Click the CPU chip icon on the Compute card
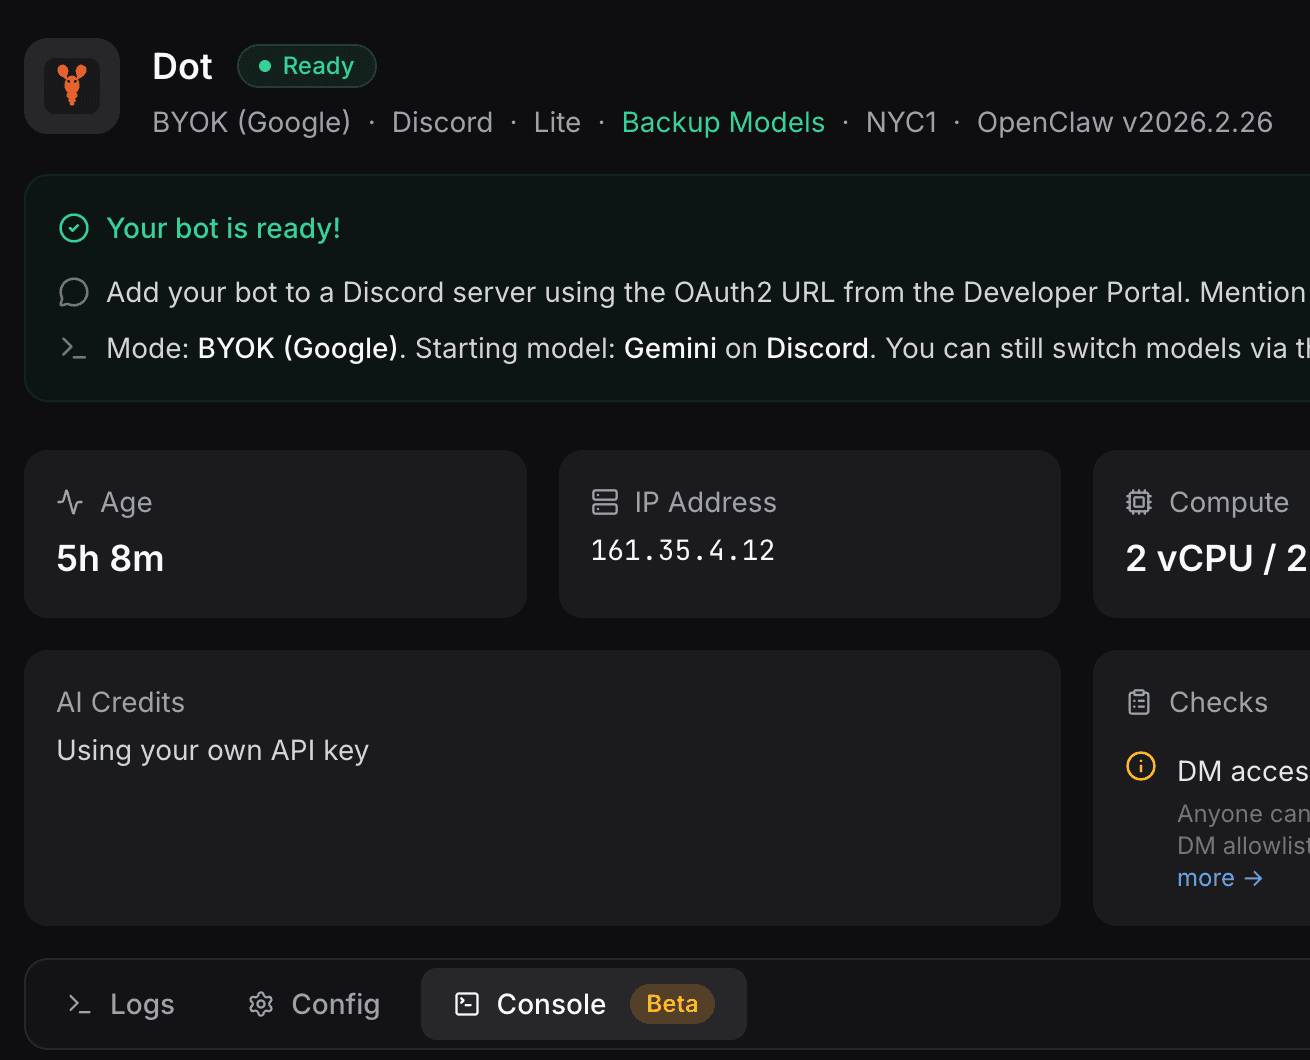Image resolution: width=1310 pixels, height=1060 pixels. coord(1138,502)
